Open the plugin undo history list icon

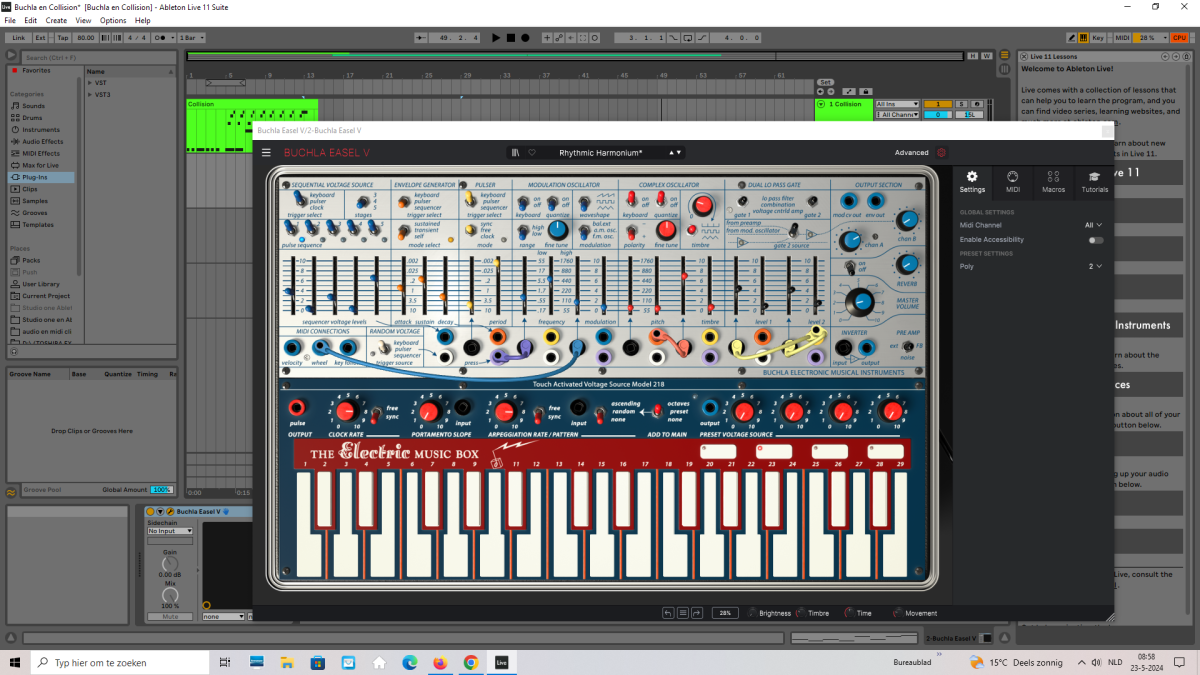(683, 613)
